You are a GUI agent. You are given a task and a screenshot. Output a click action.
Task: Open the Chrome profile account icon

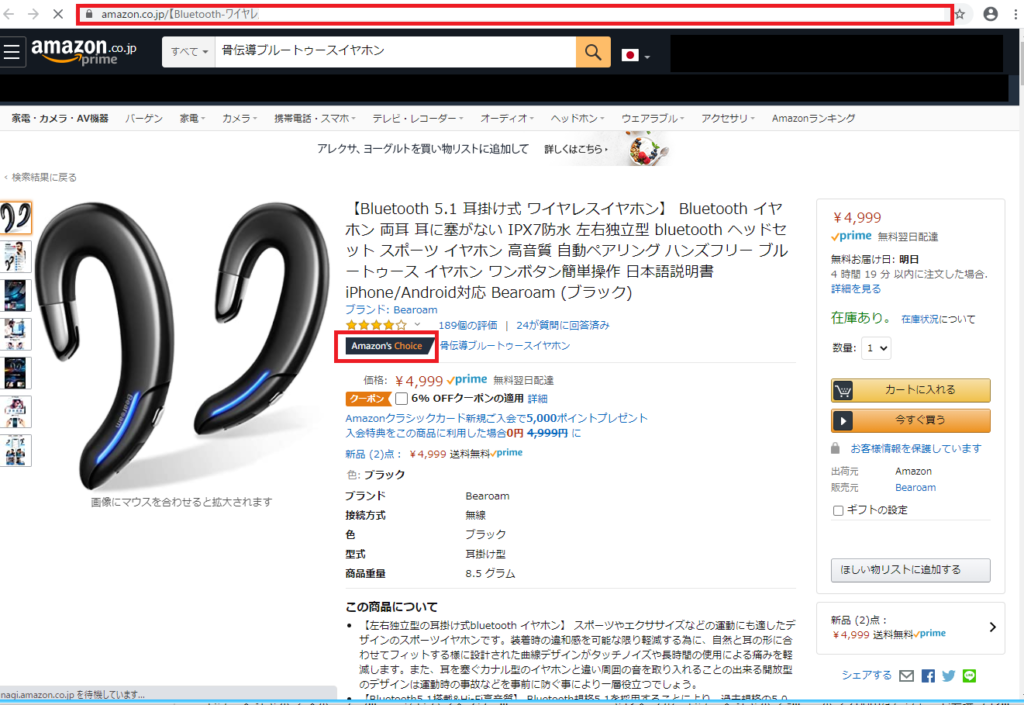991,14
